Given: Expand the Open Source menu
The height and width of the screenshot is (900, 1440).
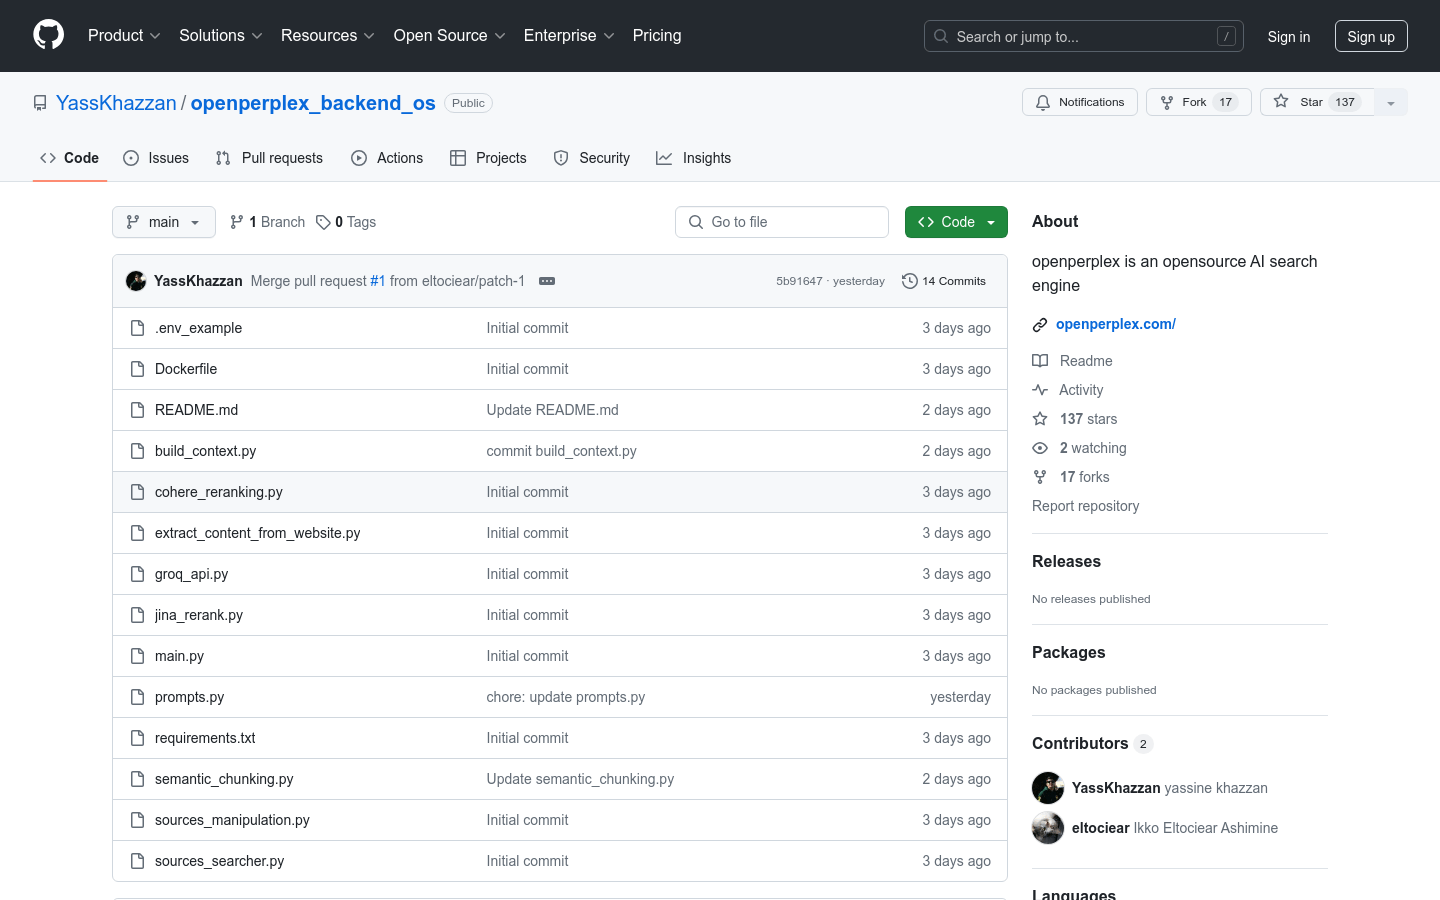Looking at the screenshot, I should tap(449, 35).
